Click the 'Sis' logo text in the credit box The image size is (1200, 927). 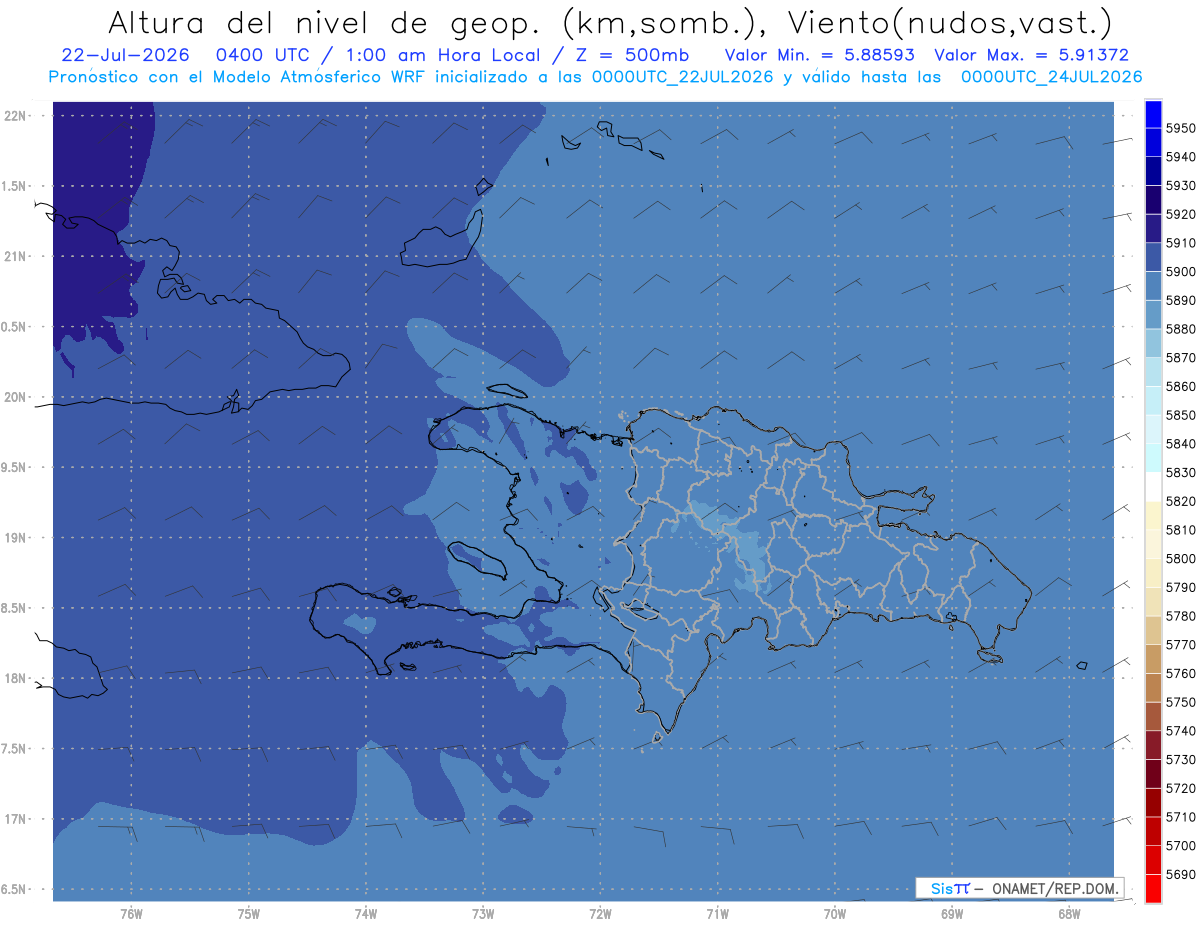pyautogui.click(x=942, y=888)
